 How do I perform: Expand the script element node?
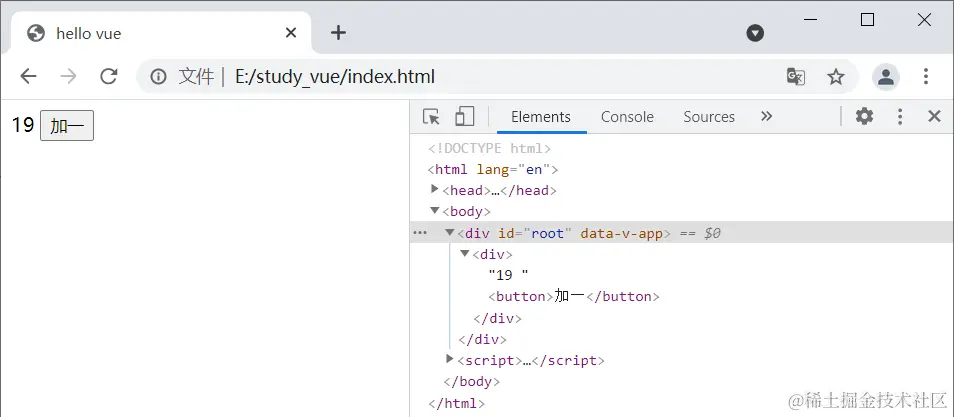tap(450, 359)
